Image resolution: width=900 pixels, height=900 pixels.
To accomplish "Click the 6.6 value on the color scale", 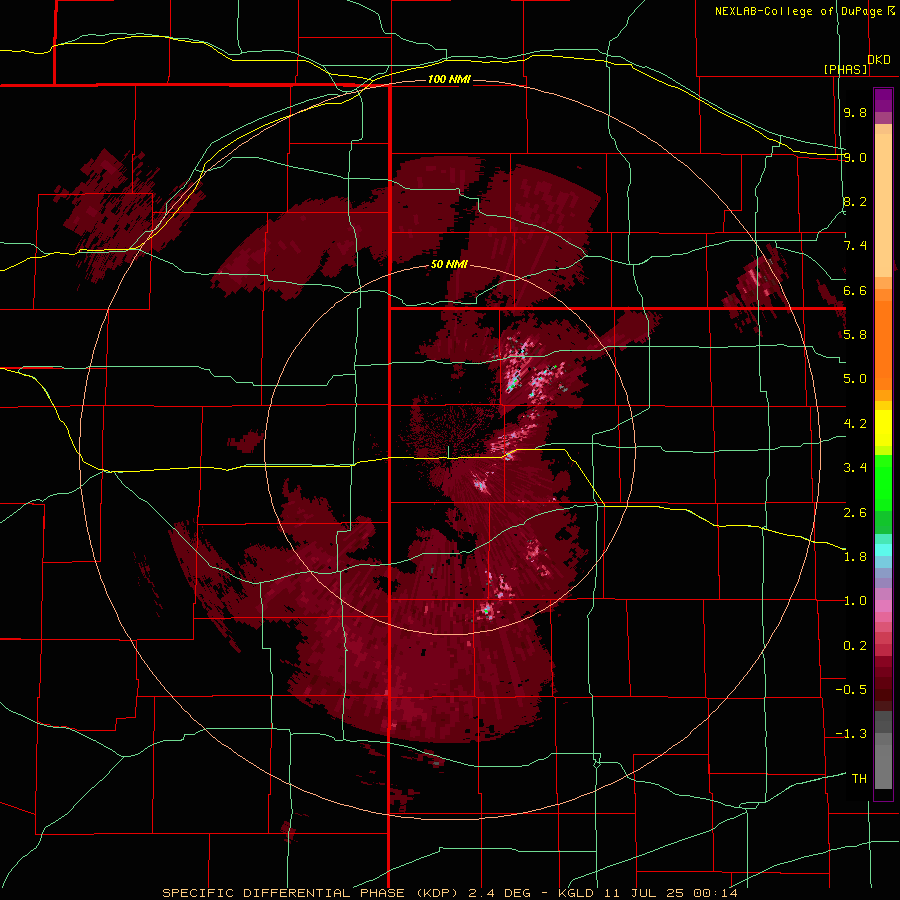I will [x=855, y=290].
